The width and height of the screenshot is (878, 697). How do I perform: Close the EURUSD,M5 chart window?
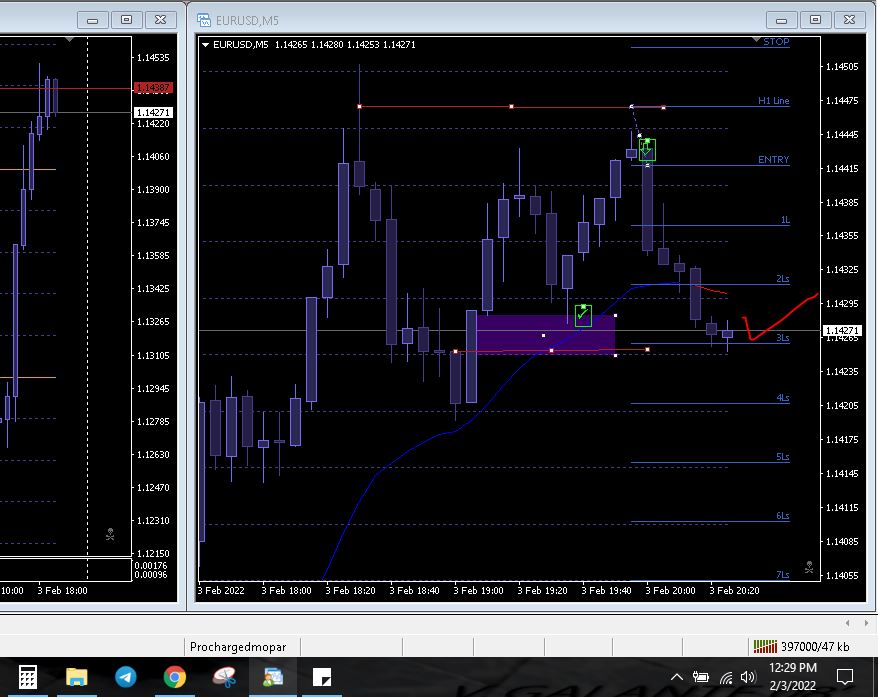[x=849, y=20]
